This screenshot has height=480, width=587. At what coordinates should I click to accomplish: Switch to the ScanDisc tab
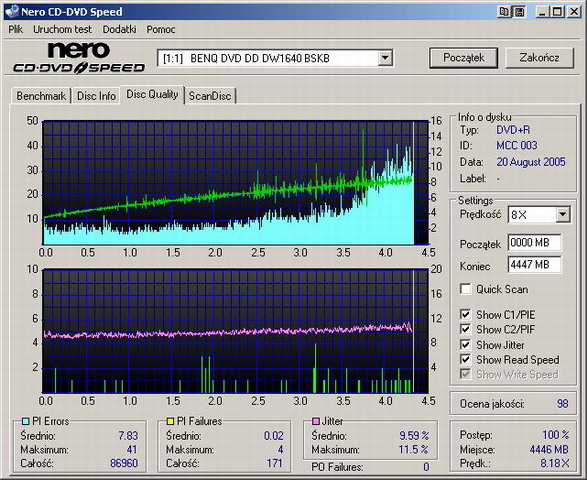210,96
